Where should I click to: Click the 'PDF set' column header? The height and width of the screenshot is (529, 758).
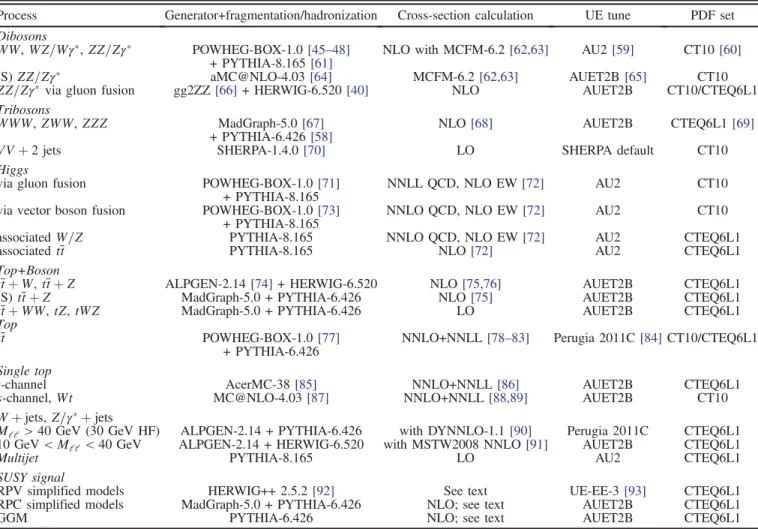(712, 15)
